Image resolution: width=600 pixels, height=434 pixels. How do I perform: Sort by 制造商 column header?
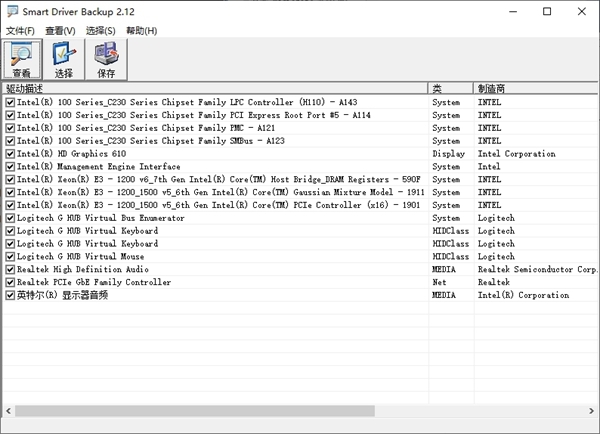point(536,88)
